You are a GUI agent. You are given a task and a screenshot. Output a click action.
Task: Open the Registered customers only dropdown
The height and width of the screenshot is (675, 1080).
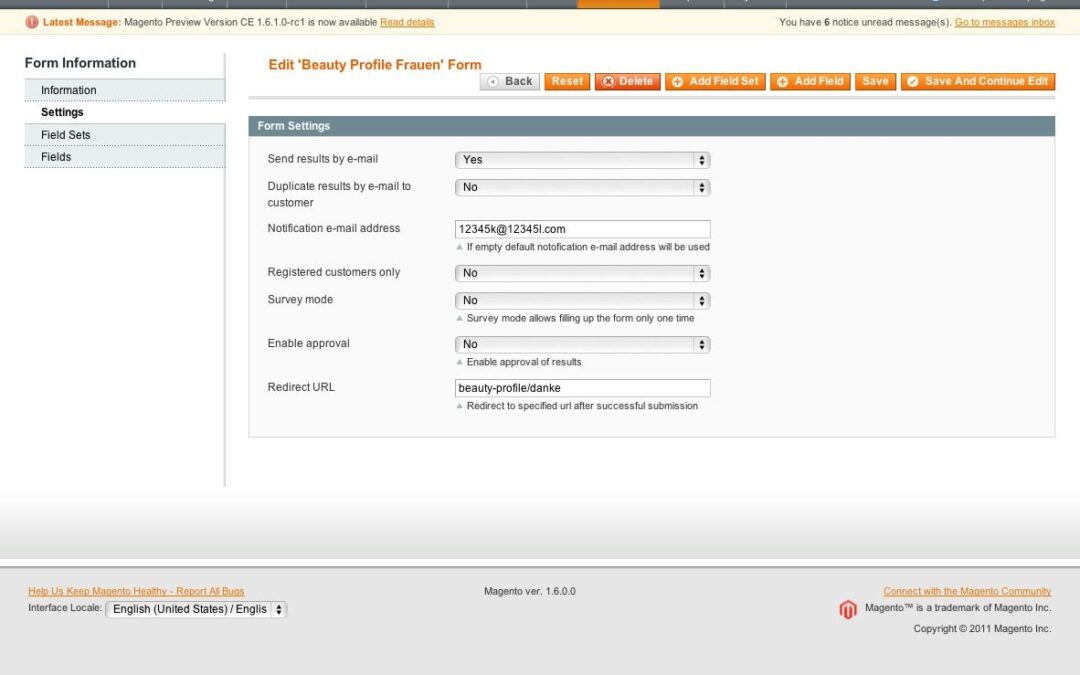coord(582,273)
